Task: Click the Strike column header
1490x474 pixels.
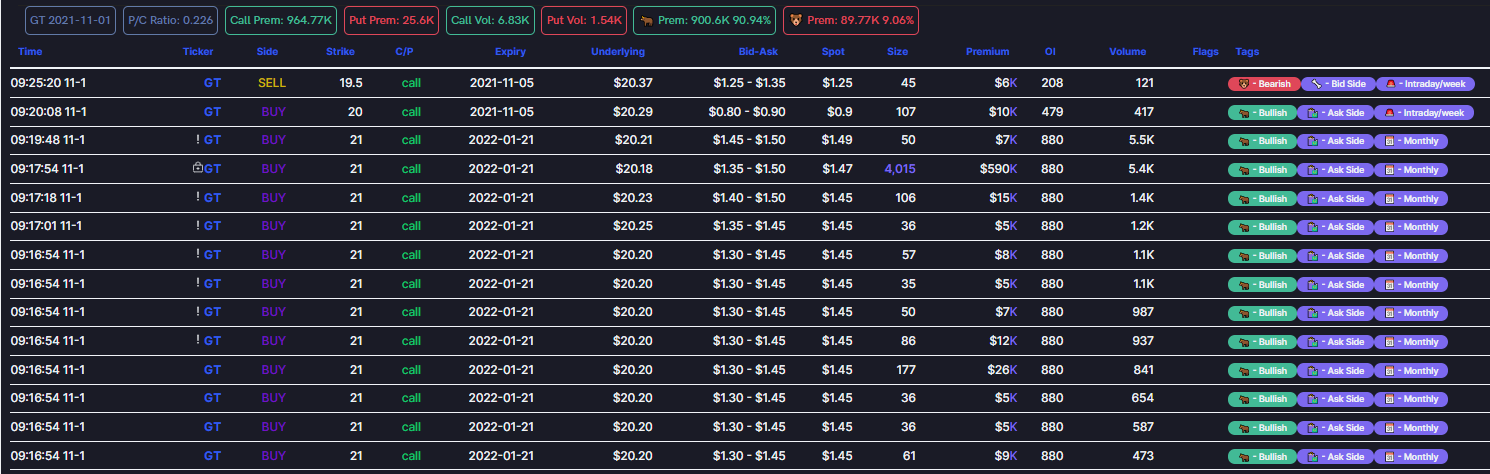Action: coord(340,51)
